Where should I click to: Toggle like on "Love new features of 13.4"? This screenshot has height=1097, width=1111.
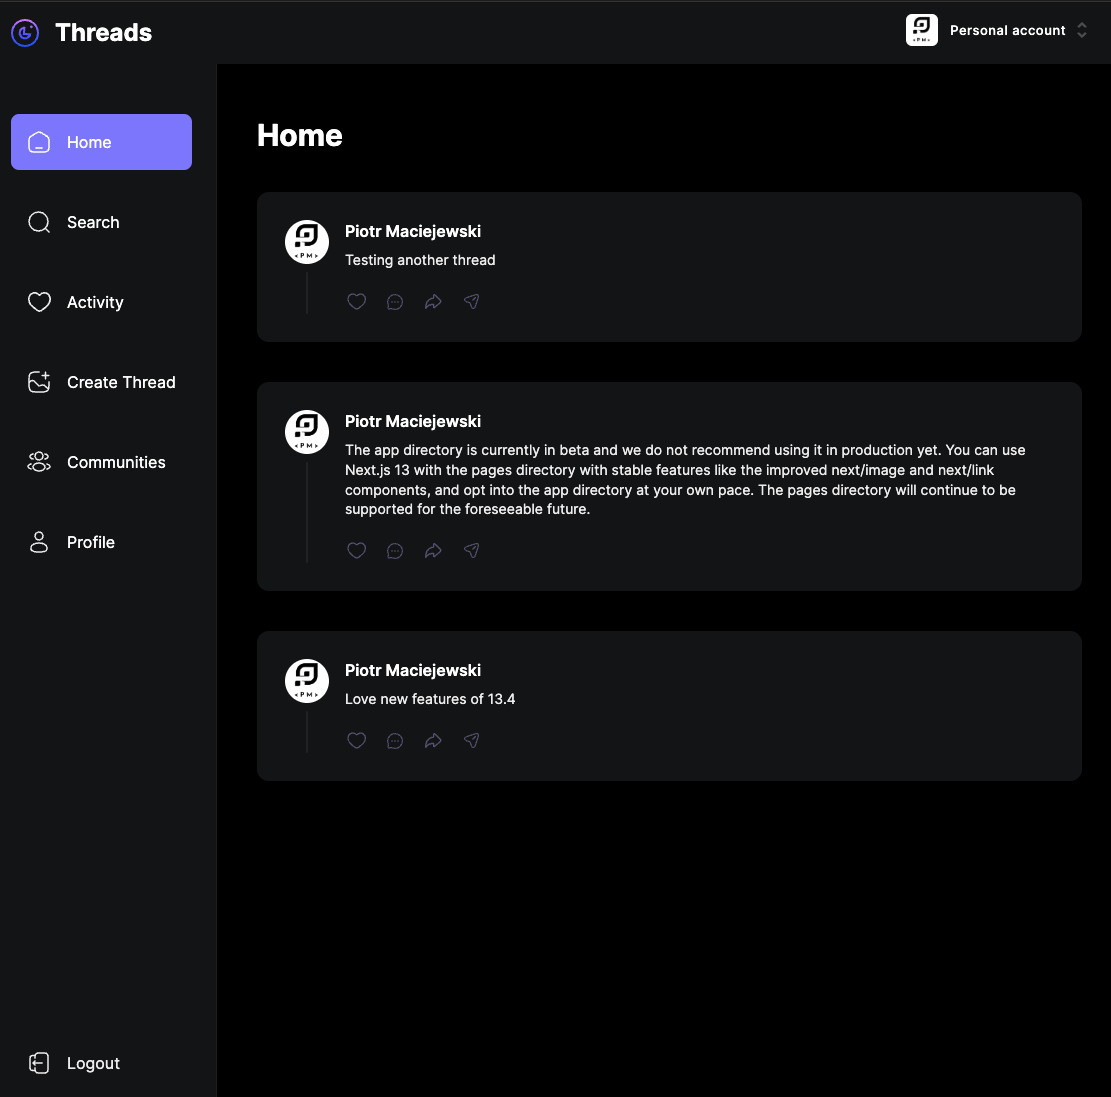click(x=356, y=741)
